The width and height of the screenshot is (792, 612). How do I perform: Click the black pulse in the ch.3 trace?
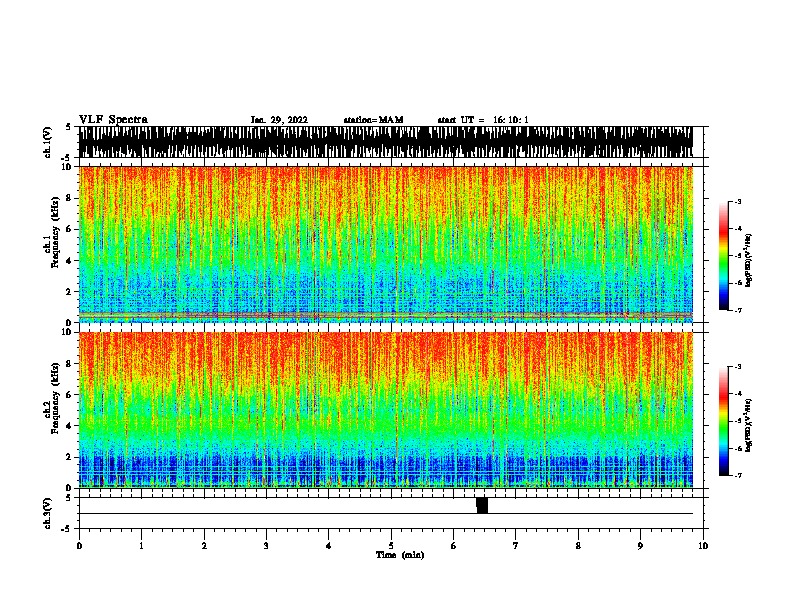pos(482,505)
